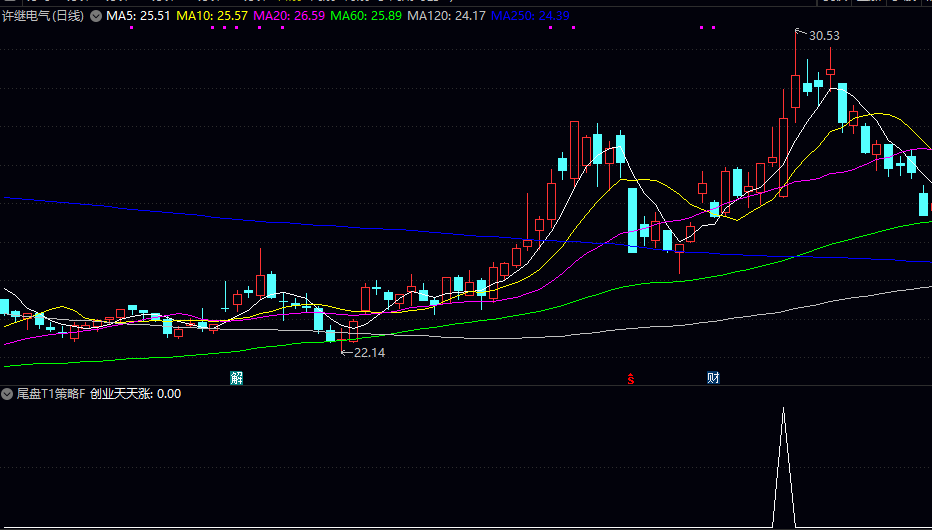Screen dimensions: 932x530
Task: Click the blue MA250 label
Action: point(531,17)
